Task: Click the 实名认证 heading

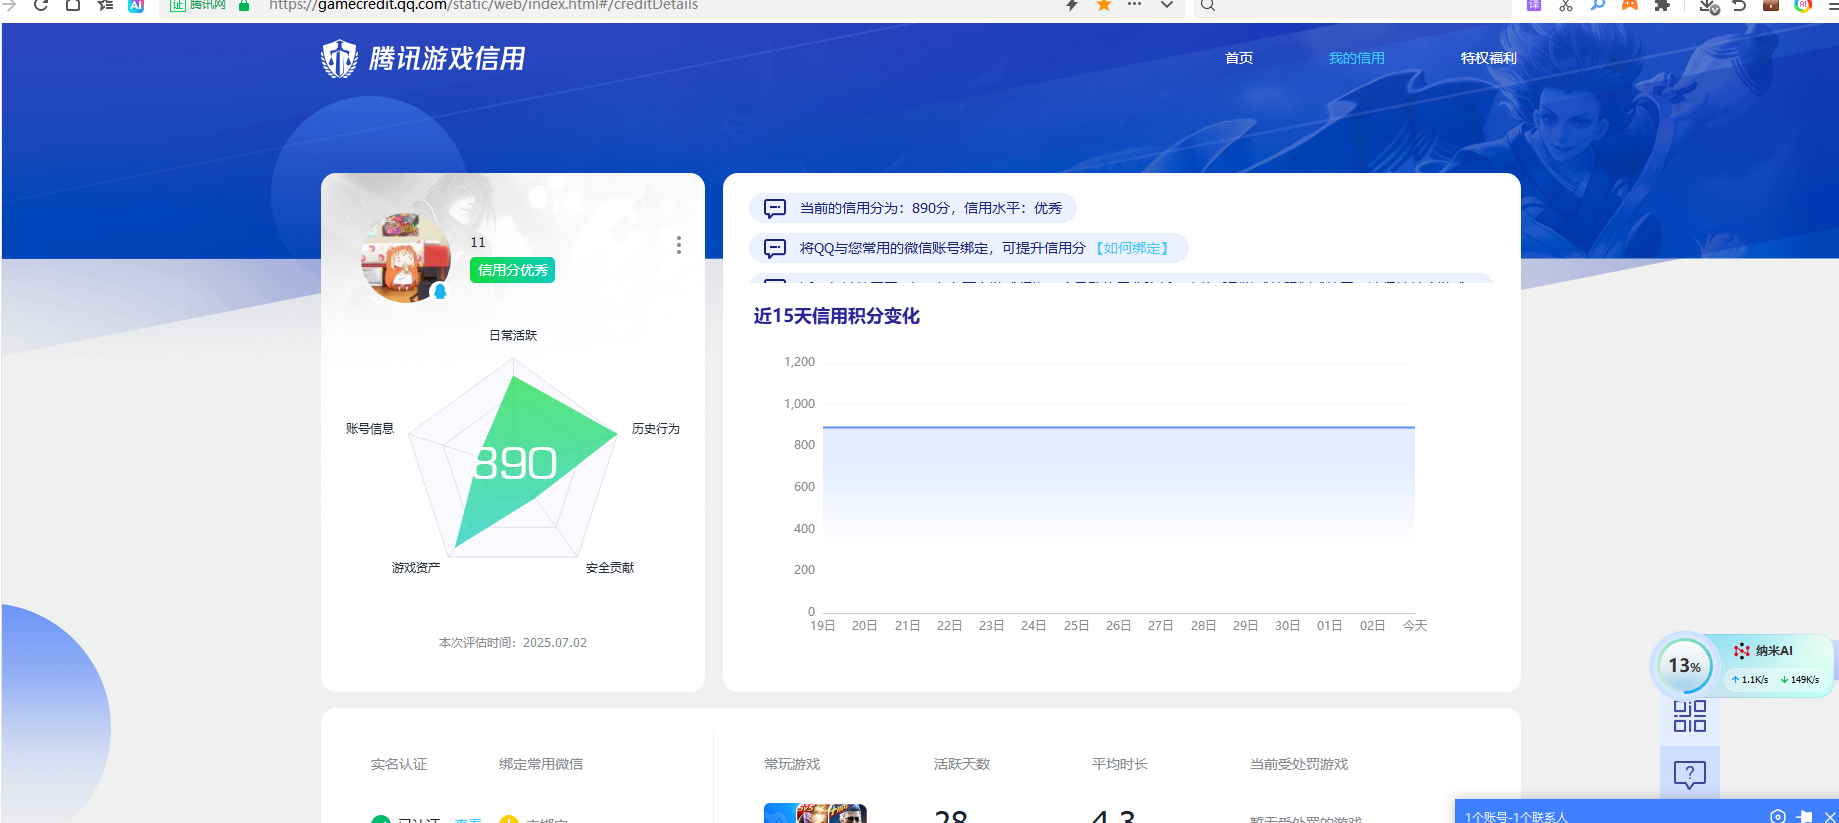Action: click(399, 764)
